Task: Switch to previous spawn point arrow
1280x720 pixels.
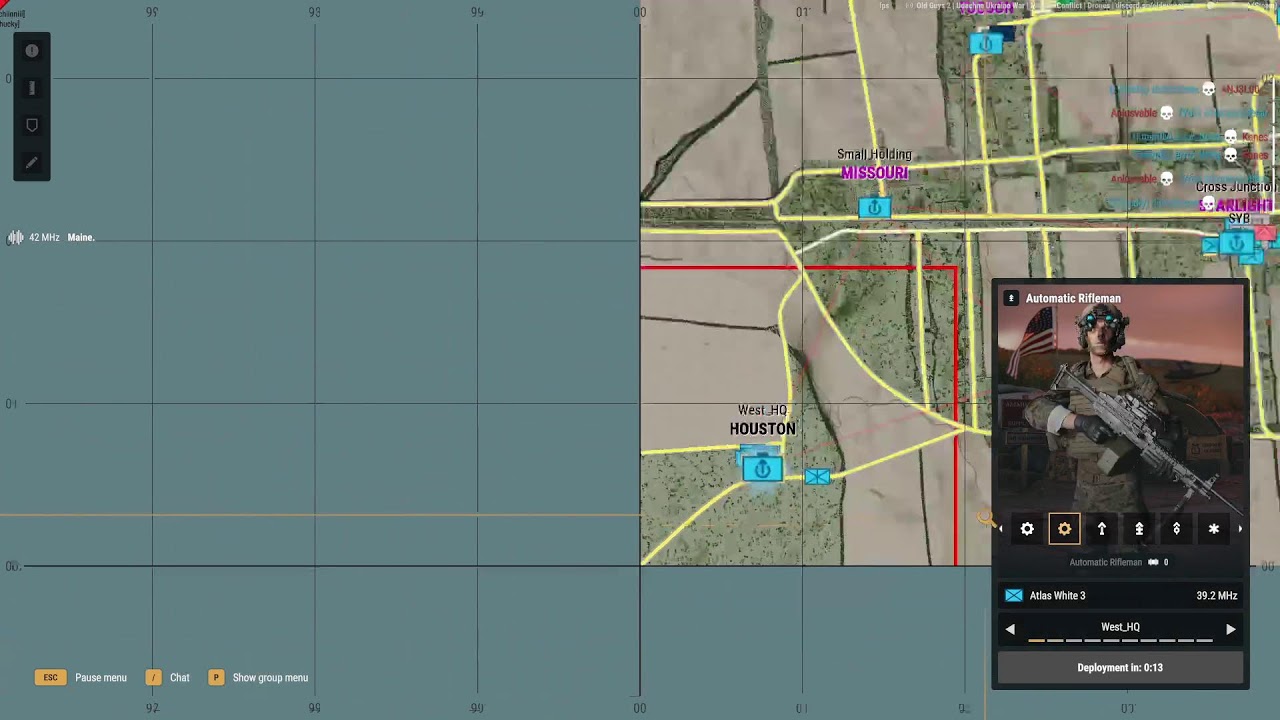Action: (x=1010, y=629)
